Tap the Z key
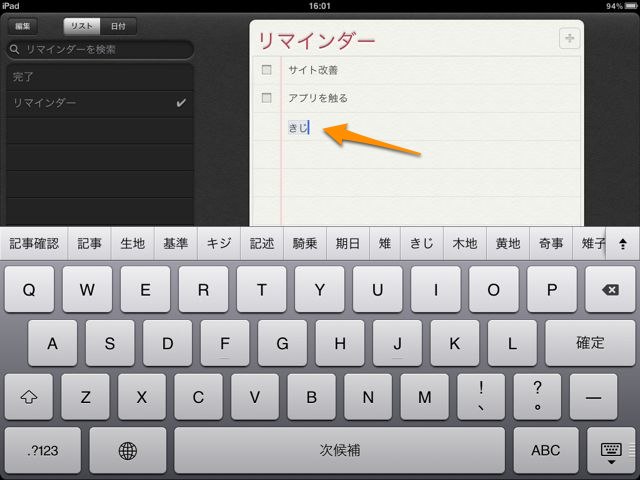The height and width of the screenshot is (480, 640). [85, 397]
